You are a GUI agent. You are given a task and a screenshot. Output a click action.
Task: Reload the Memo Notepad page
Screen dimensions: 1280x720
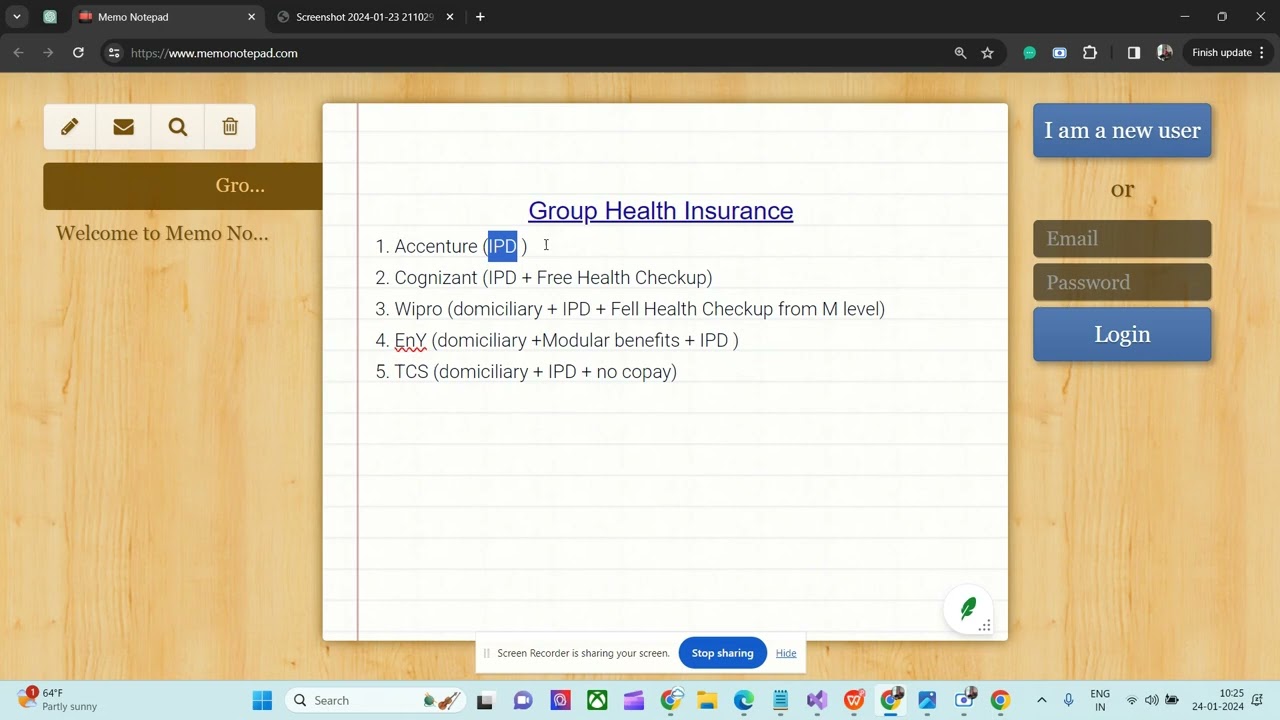[x=78, y=53]
